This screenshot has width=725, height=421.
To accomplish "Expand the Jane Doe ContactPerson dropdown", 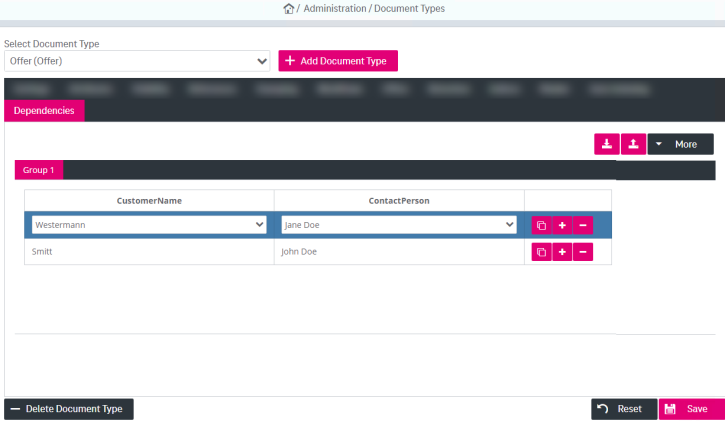I will tap(398, 225).
